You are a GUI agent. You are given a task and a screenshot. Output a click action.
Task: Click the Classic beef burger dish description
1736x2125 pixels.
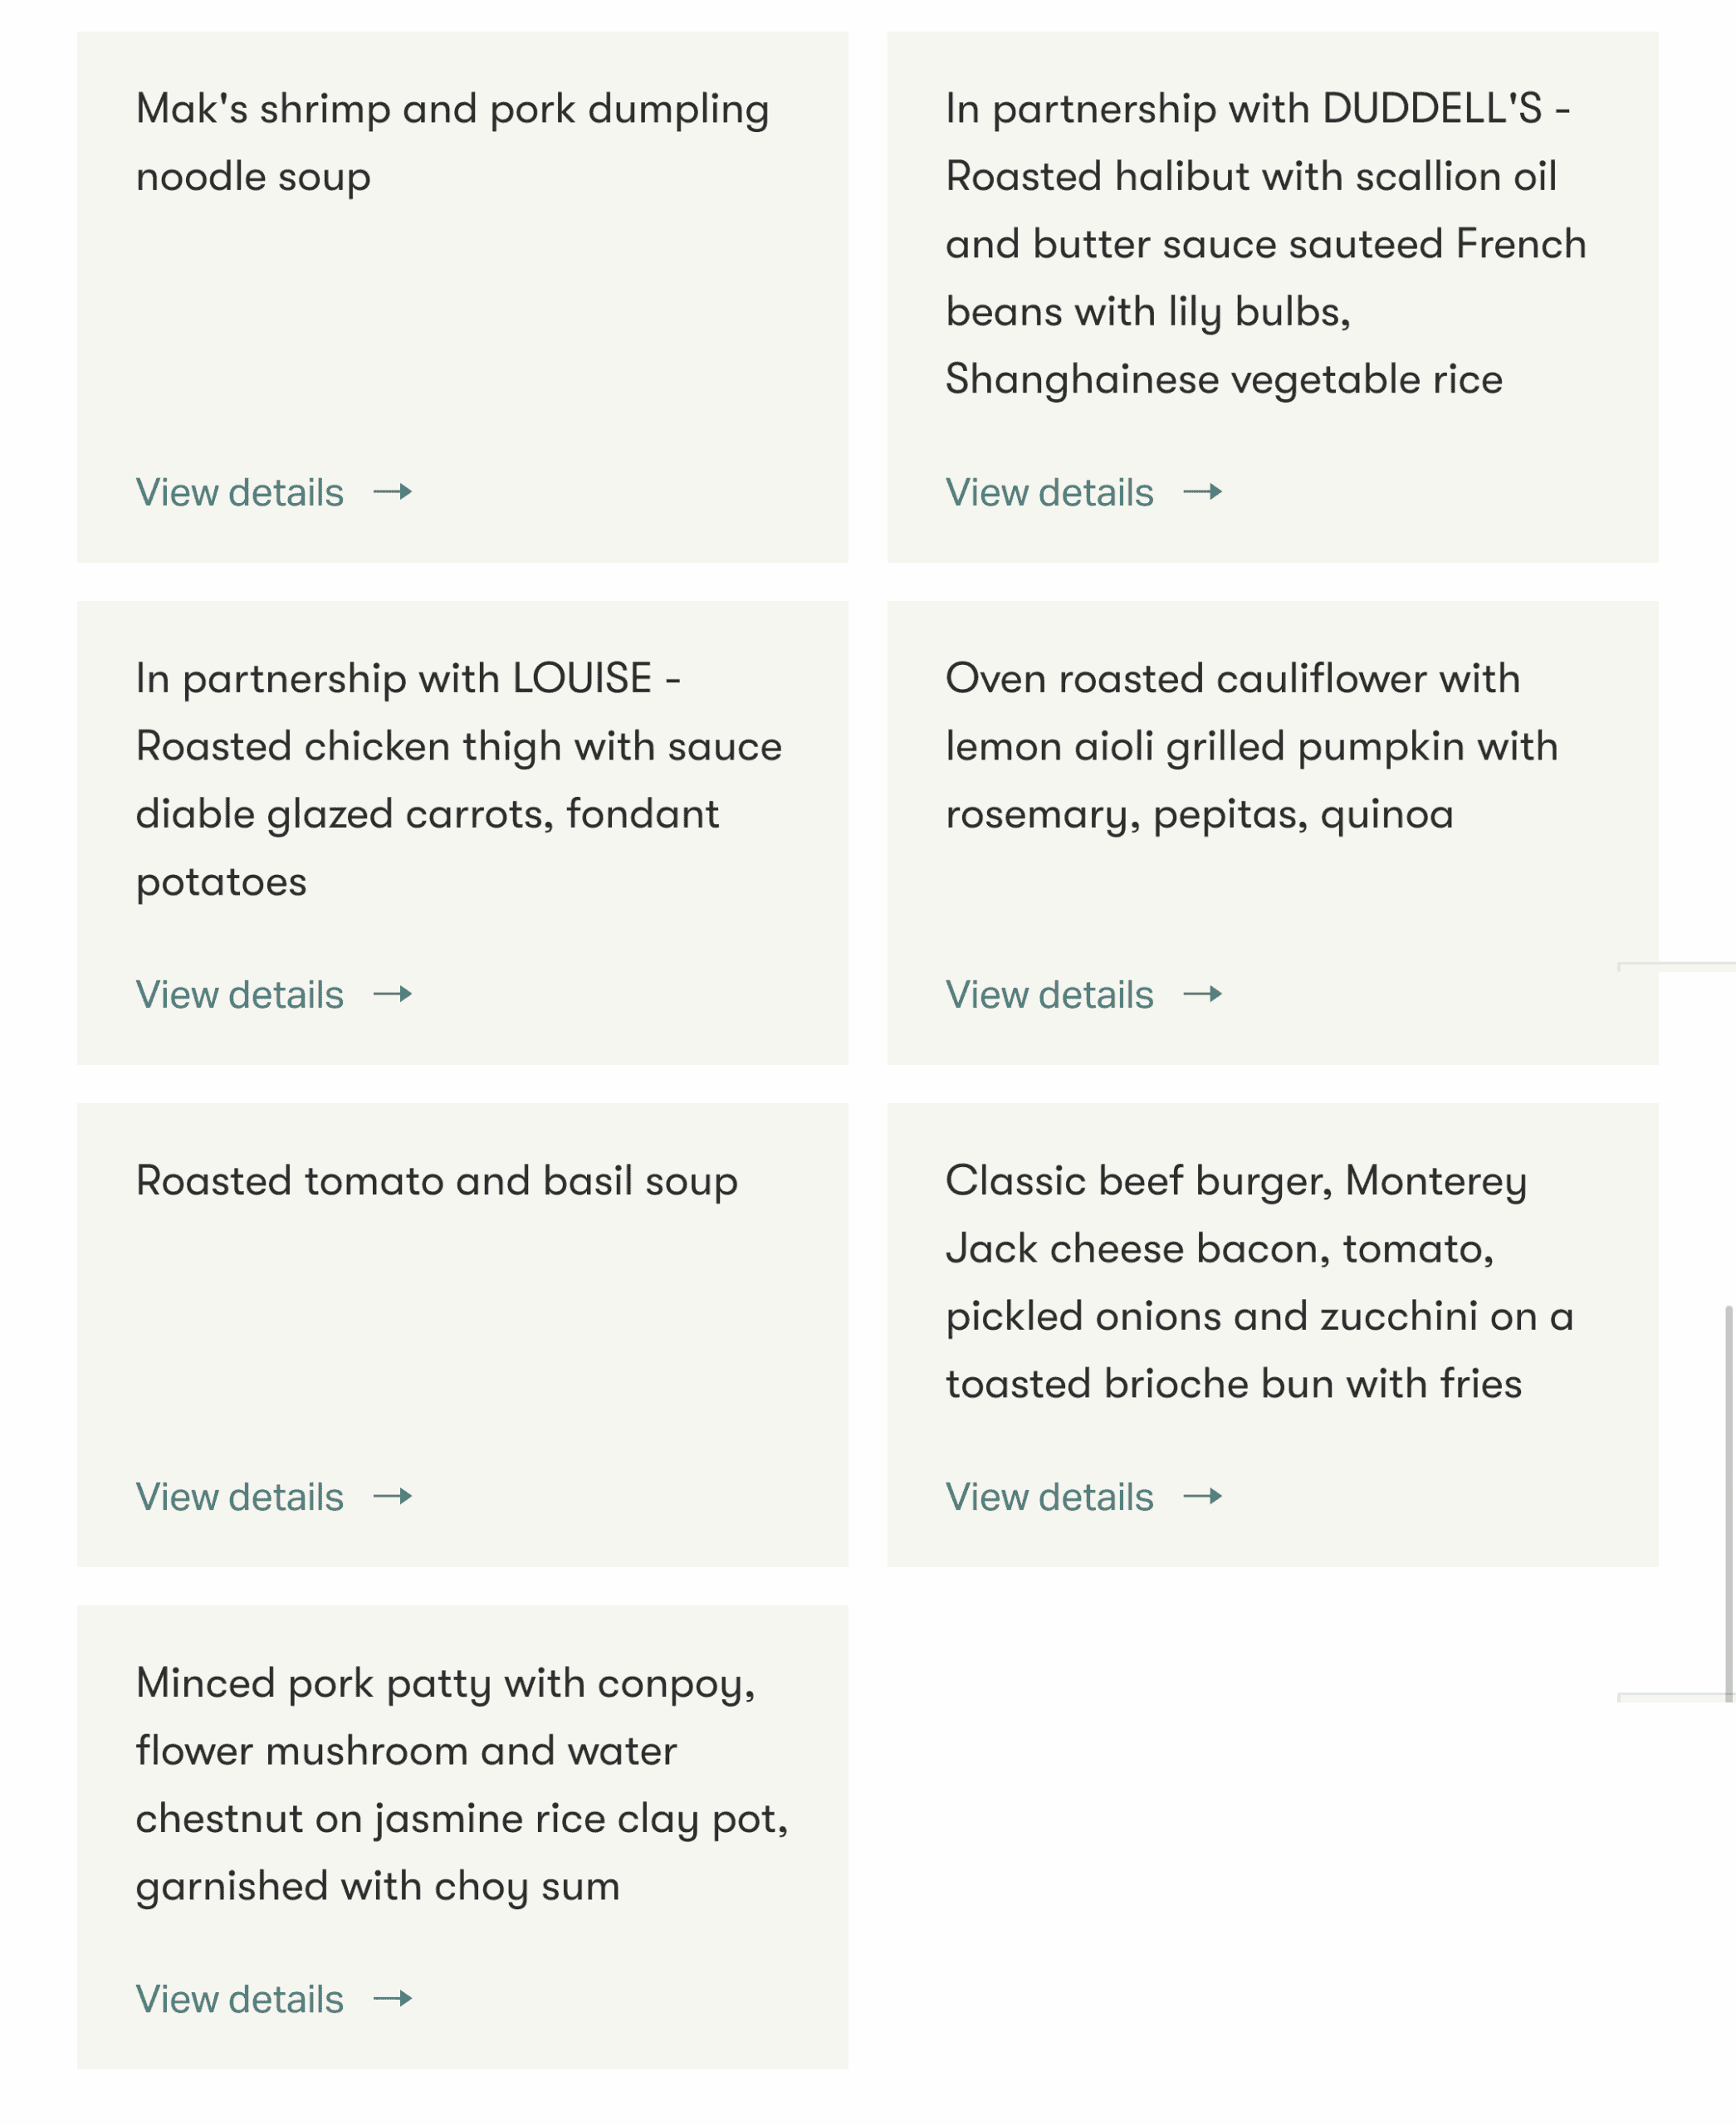pyautogui.click(x=1259, y=1282)
